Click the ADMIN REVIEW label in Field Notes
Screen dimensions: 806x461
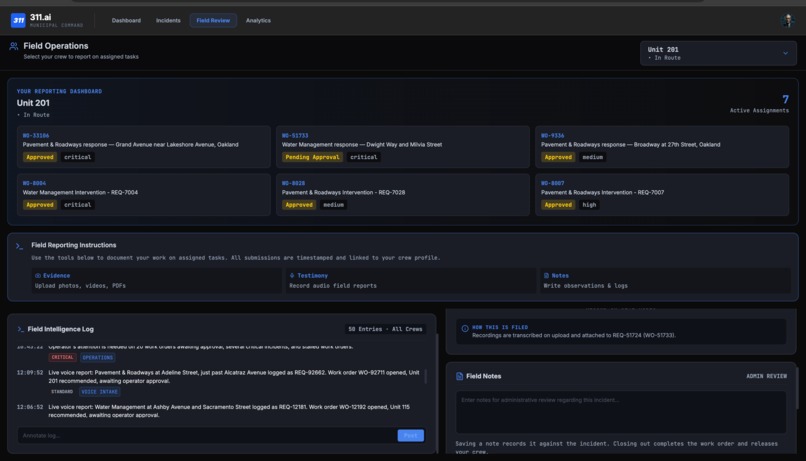(x=766, y=376)
